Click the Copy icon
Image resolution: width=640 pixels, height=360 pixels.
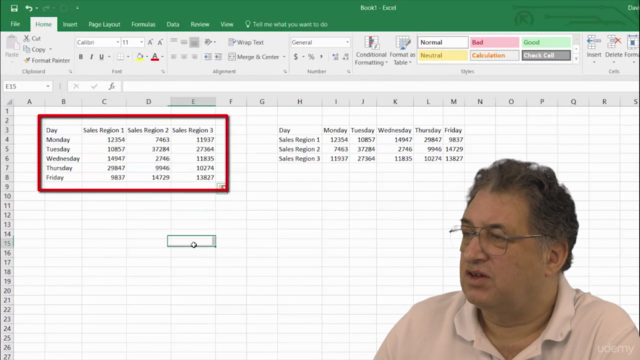point(27,49)
